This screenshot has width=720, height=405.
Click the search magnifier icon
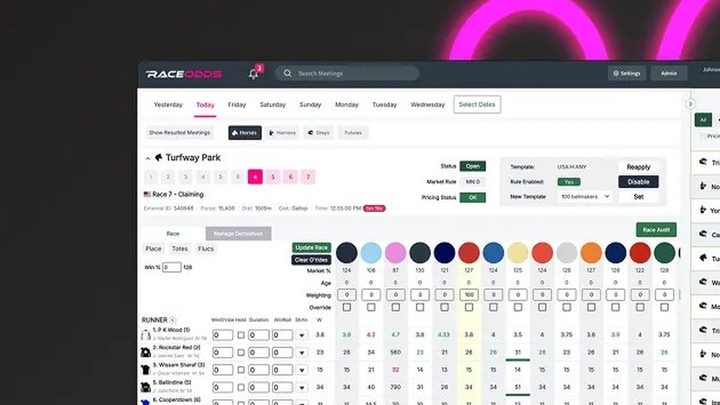287,73
